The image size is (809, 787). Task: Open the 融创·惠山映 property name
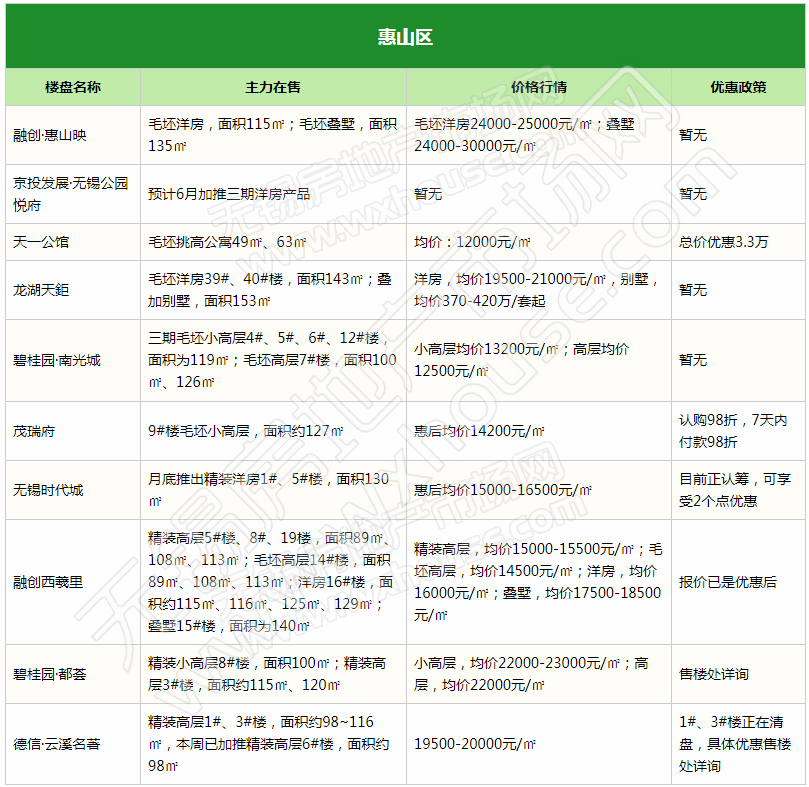[50, 135]
